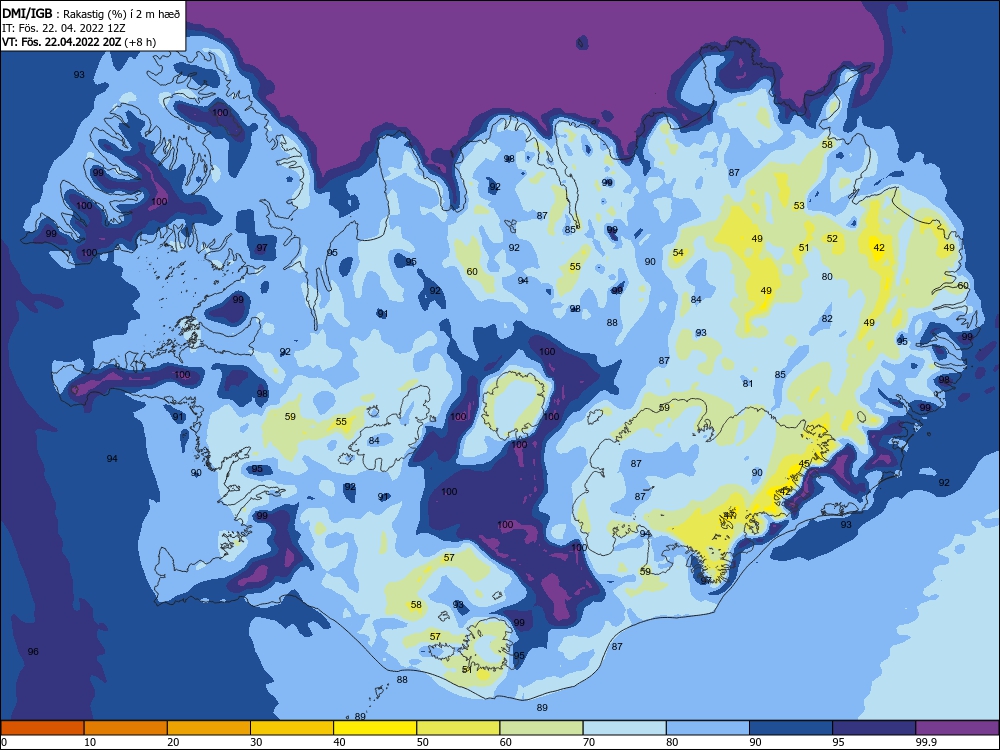Click the 0–10 dark orange legend swatch
The width and height of the screenshot is (1000, 750).
click(x=42, y=728)
